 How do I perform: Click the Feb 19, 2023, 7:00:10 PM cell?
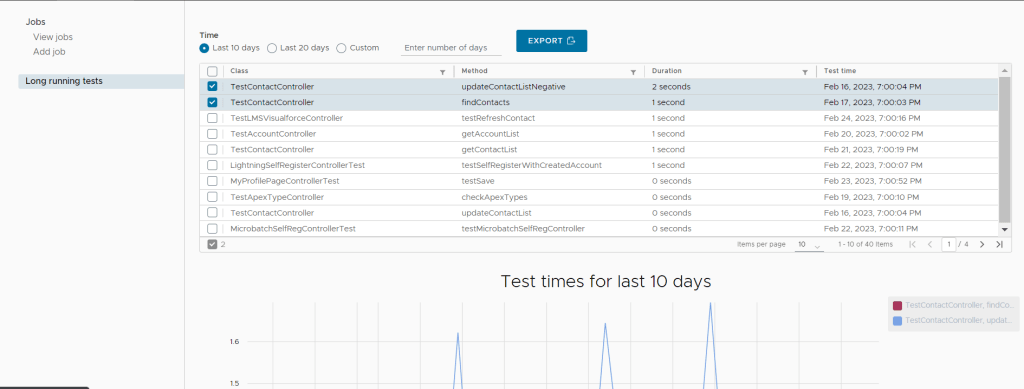click(871, 197)
